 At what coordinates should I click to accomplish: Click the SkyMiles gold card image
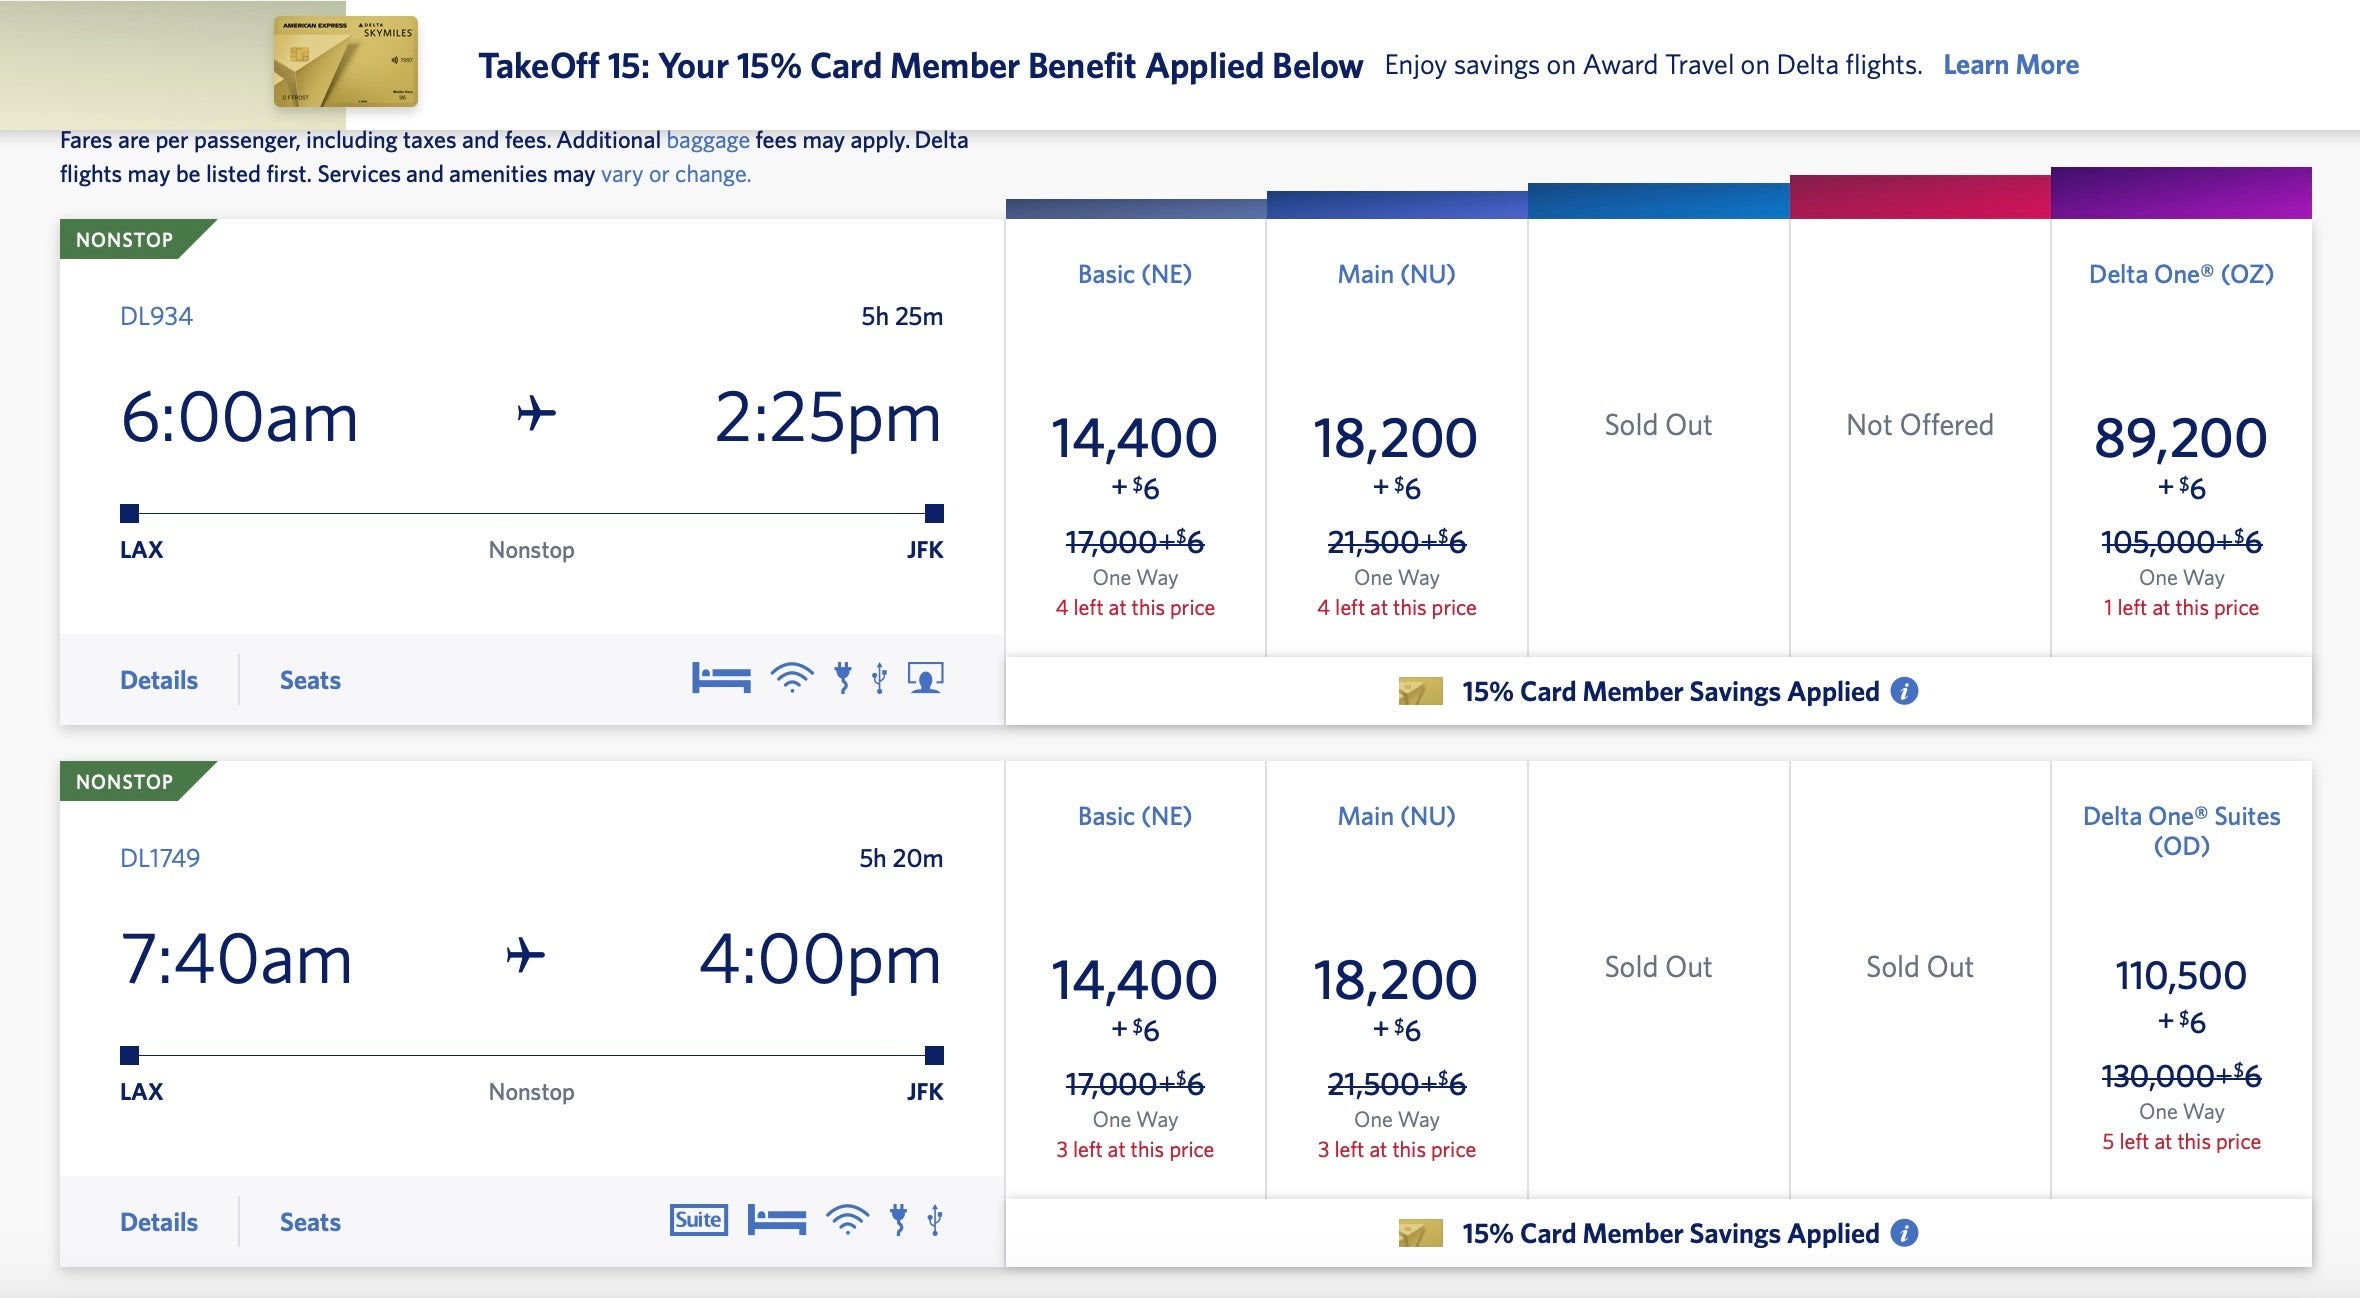345,62
